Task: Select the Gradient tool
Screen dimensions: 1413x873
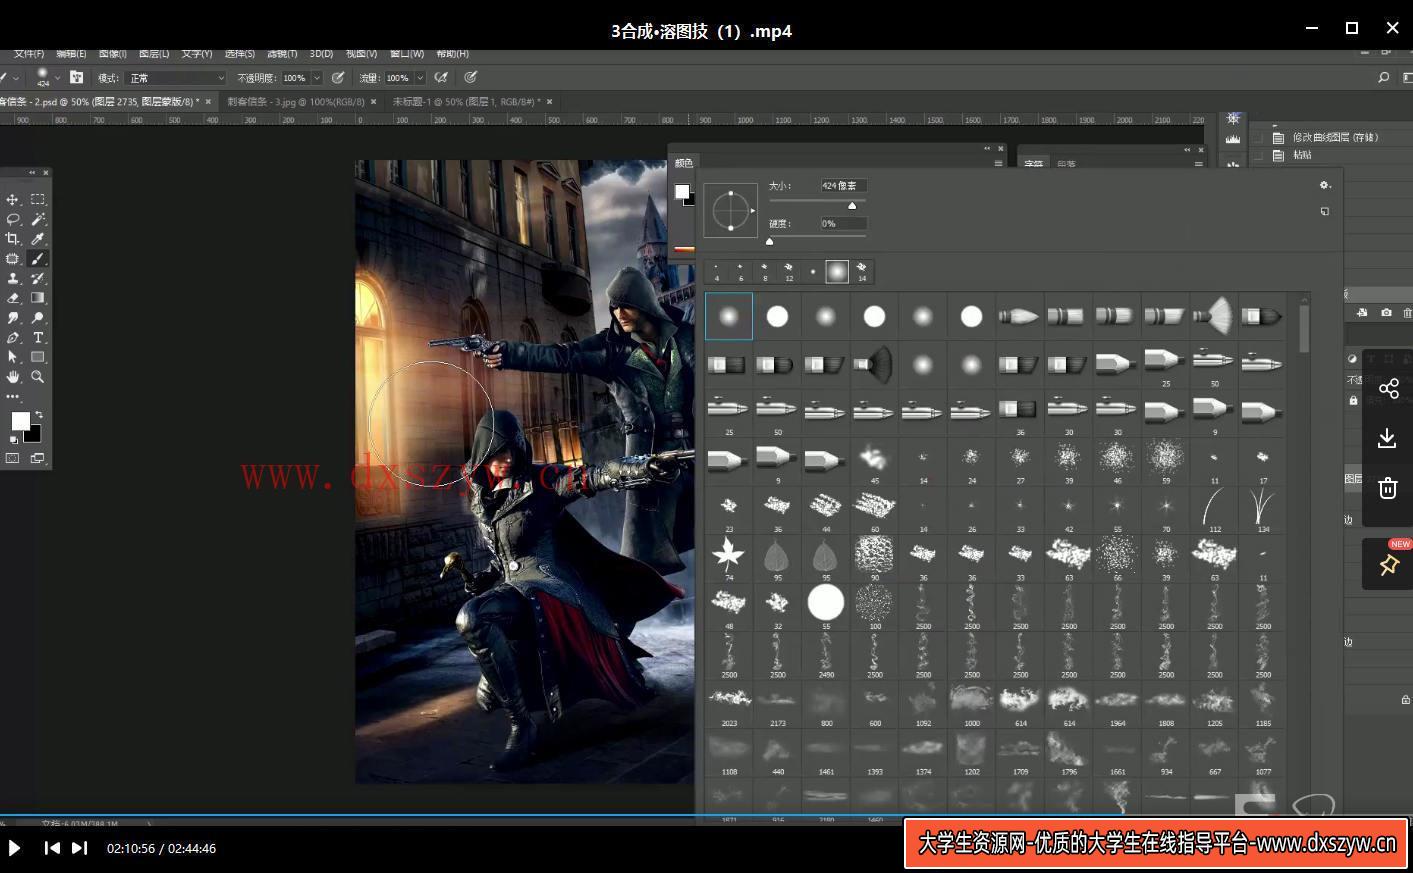Action: tap(38, 298)
